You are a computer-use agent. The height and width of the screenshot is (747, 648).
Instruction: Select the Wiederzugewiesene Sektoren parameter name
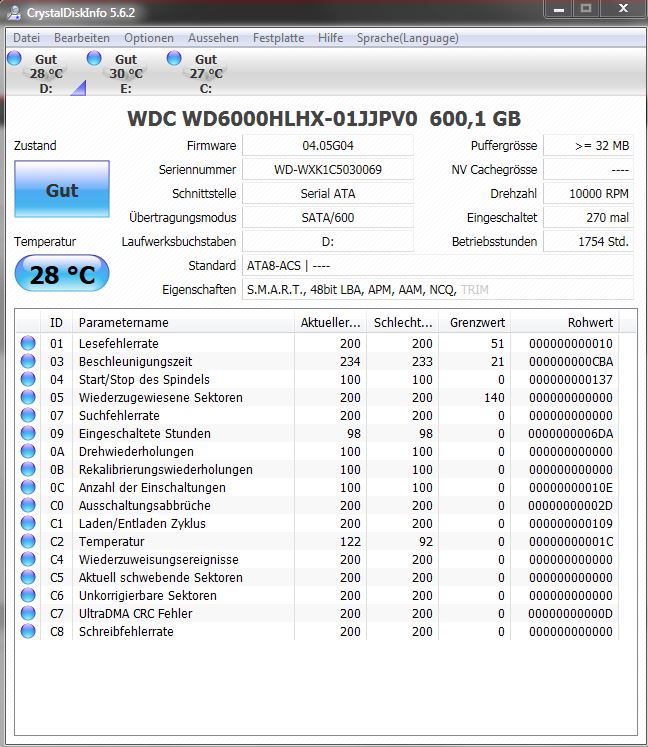click(x=161, y=397)
